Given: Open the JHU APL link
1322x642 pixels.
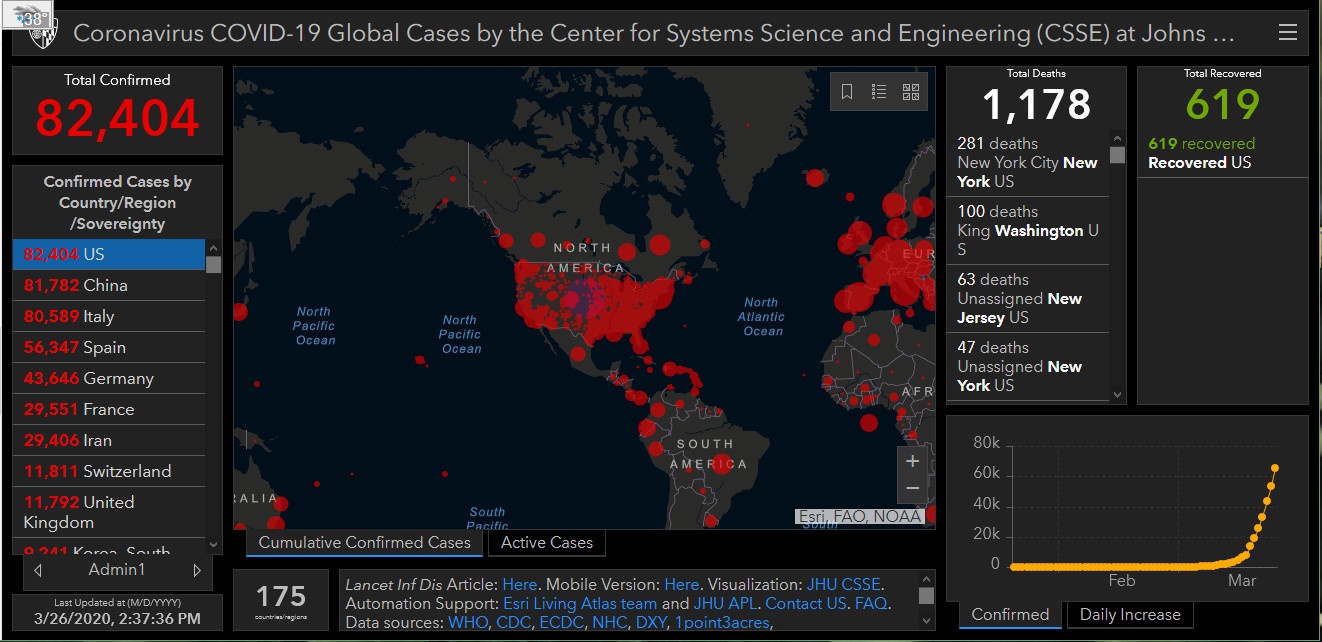Looking at the screenshot, I should (x=726, y=603).
